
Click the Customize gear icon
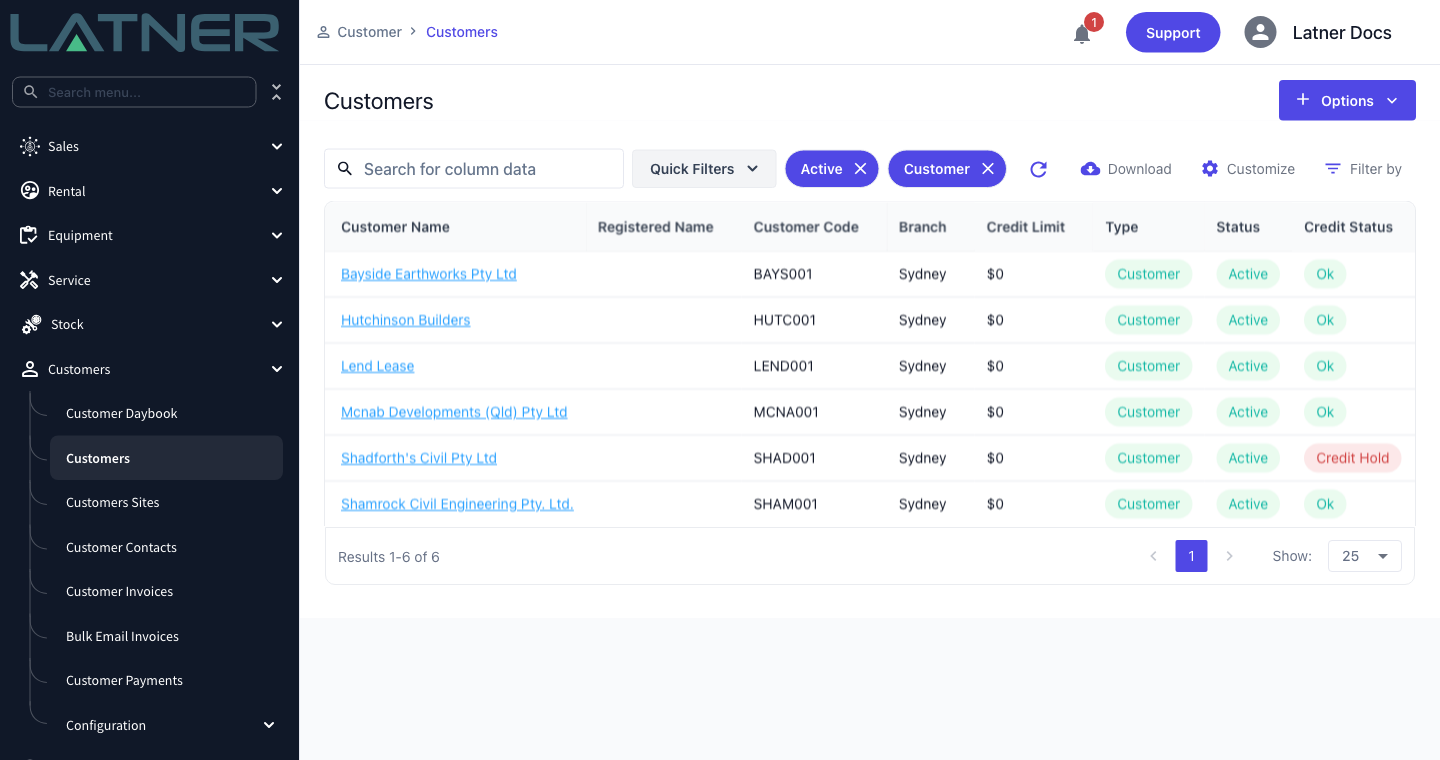[1210, 169]
